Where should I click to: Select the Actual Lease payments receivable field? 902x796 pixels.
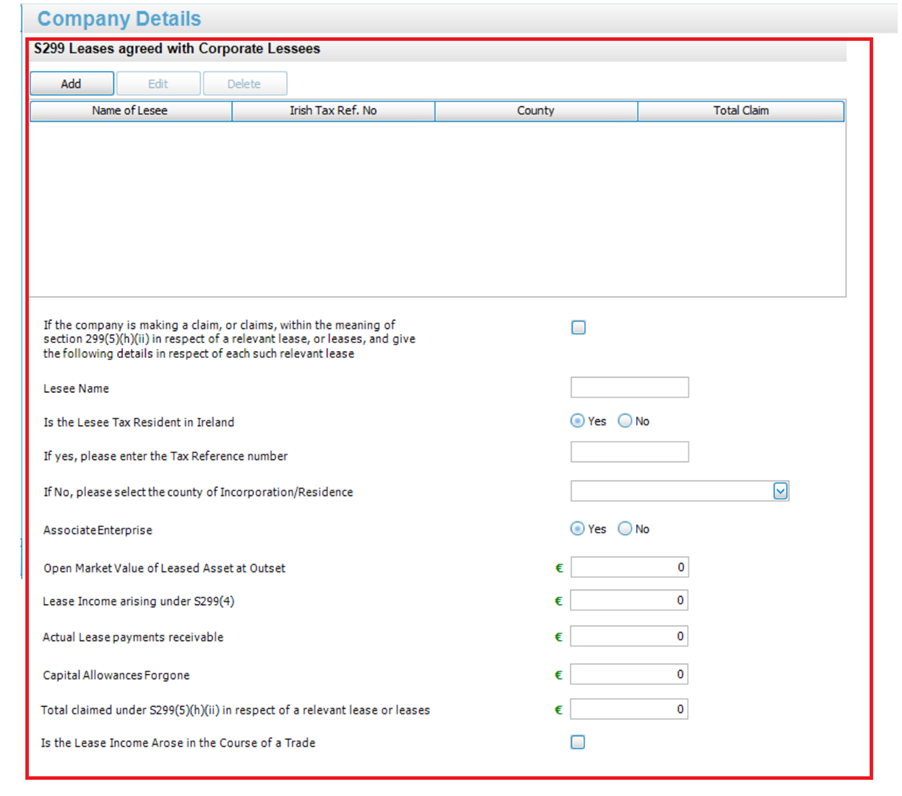629,636
